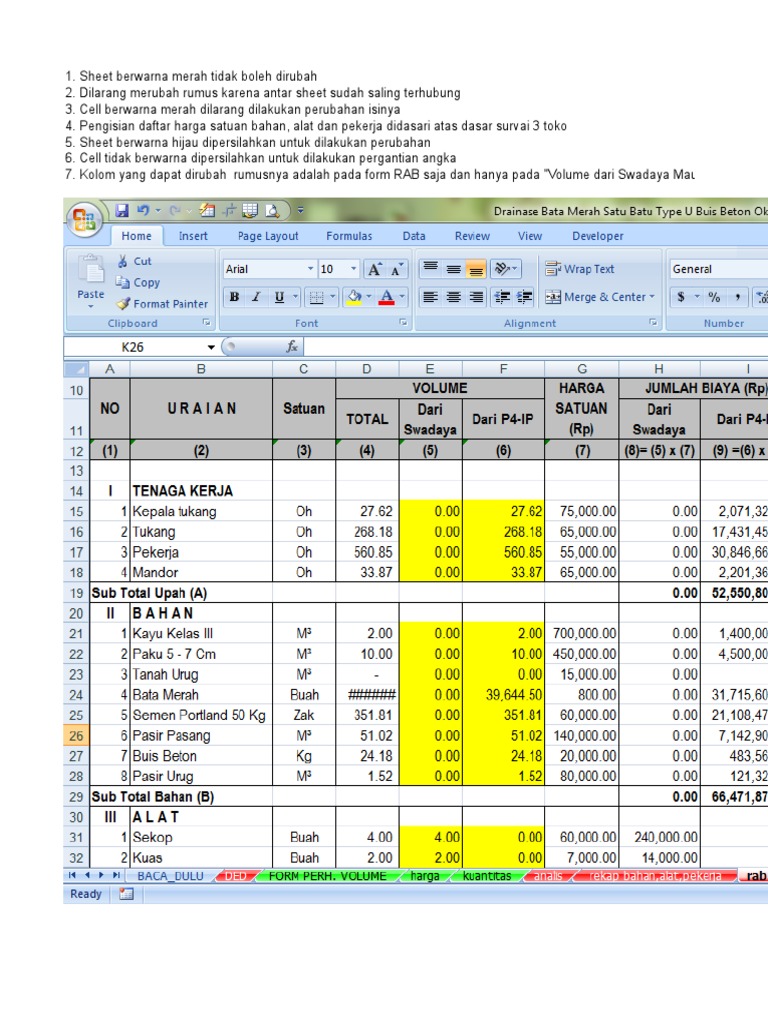Screen dimensions: 768x1024
Task: Click the Cut command icon
Action: 123,261
